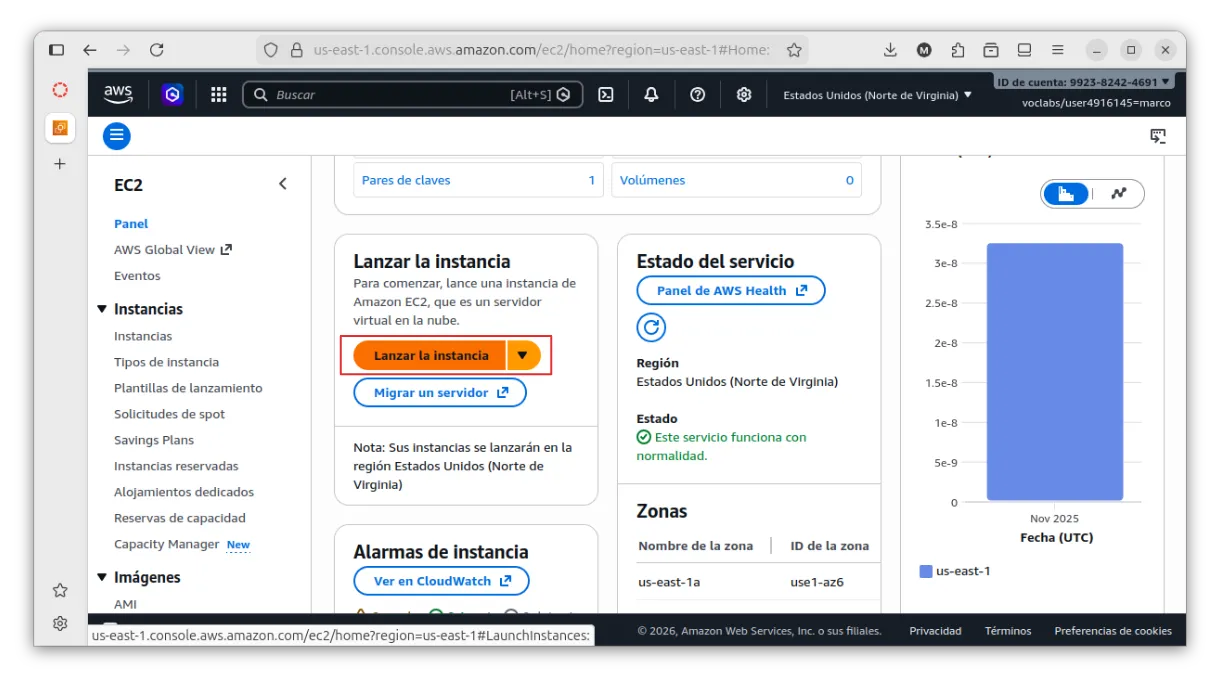Open the AWS settings gear icon

coord(744,95)
